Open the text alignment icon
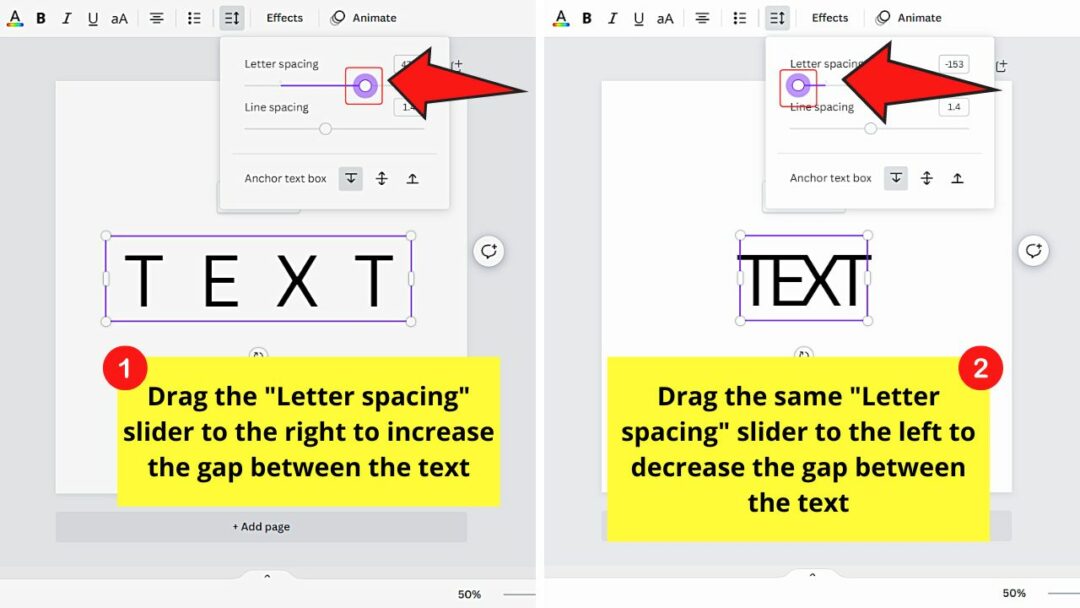The image size is (1080, 608). tap(157, 17)
